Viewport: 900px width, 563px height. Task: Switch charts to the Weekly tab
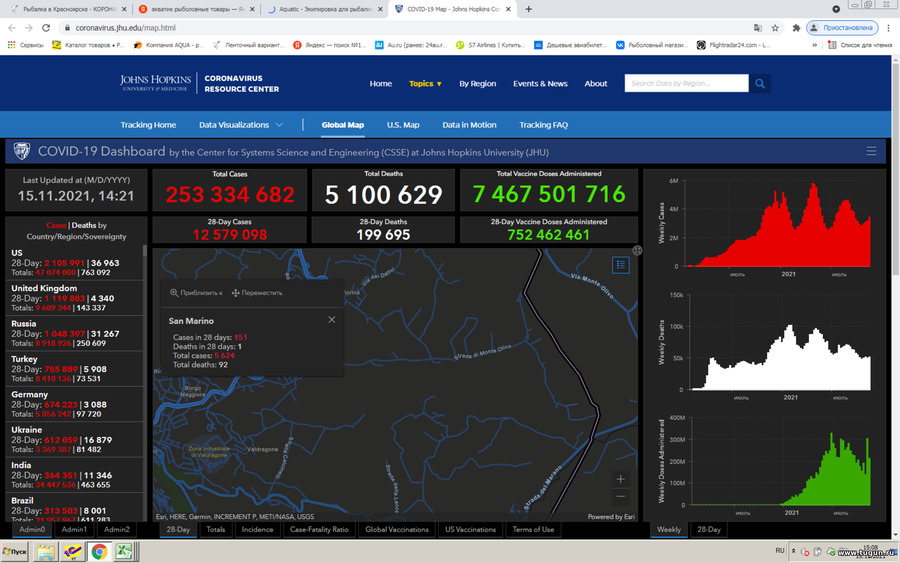tap(669, 529)
